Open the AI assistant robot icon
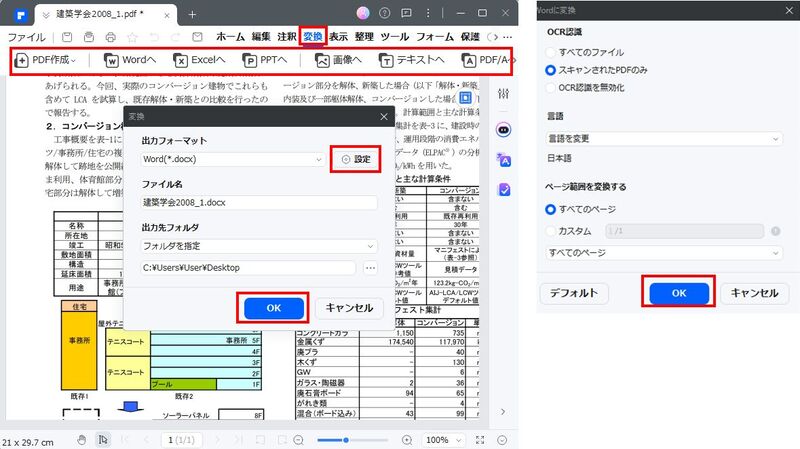Image resolution: width=800 pixels, height=449 pixels. (x=504, y=130)
